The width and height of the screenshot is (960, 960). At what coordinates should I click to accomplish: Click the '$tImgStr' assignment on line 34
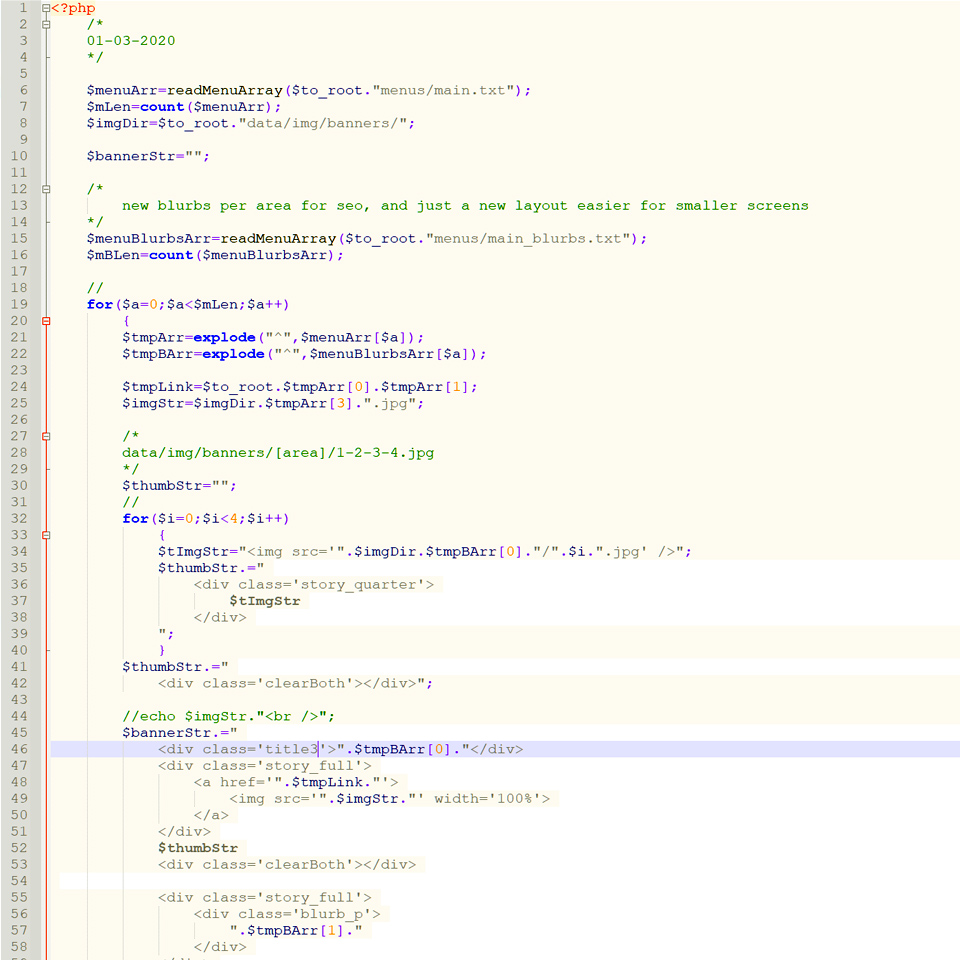coord(193,552)
